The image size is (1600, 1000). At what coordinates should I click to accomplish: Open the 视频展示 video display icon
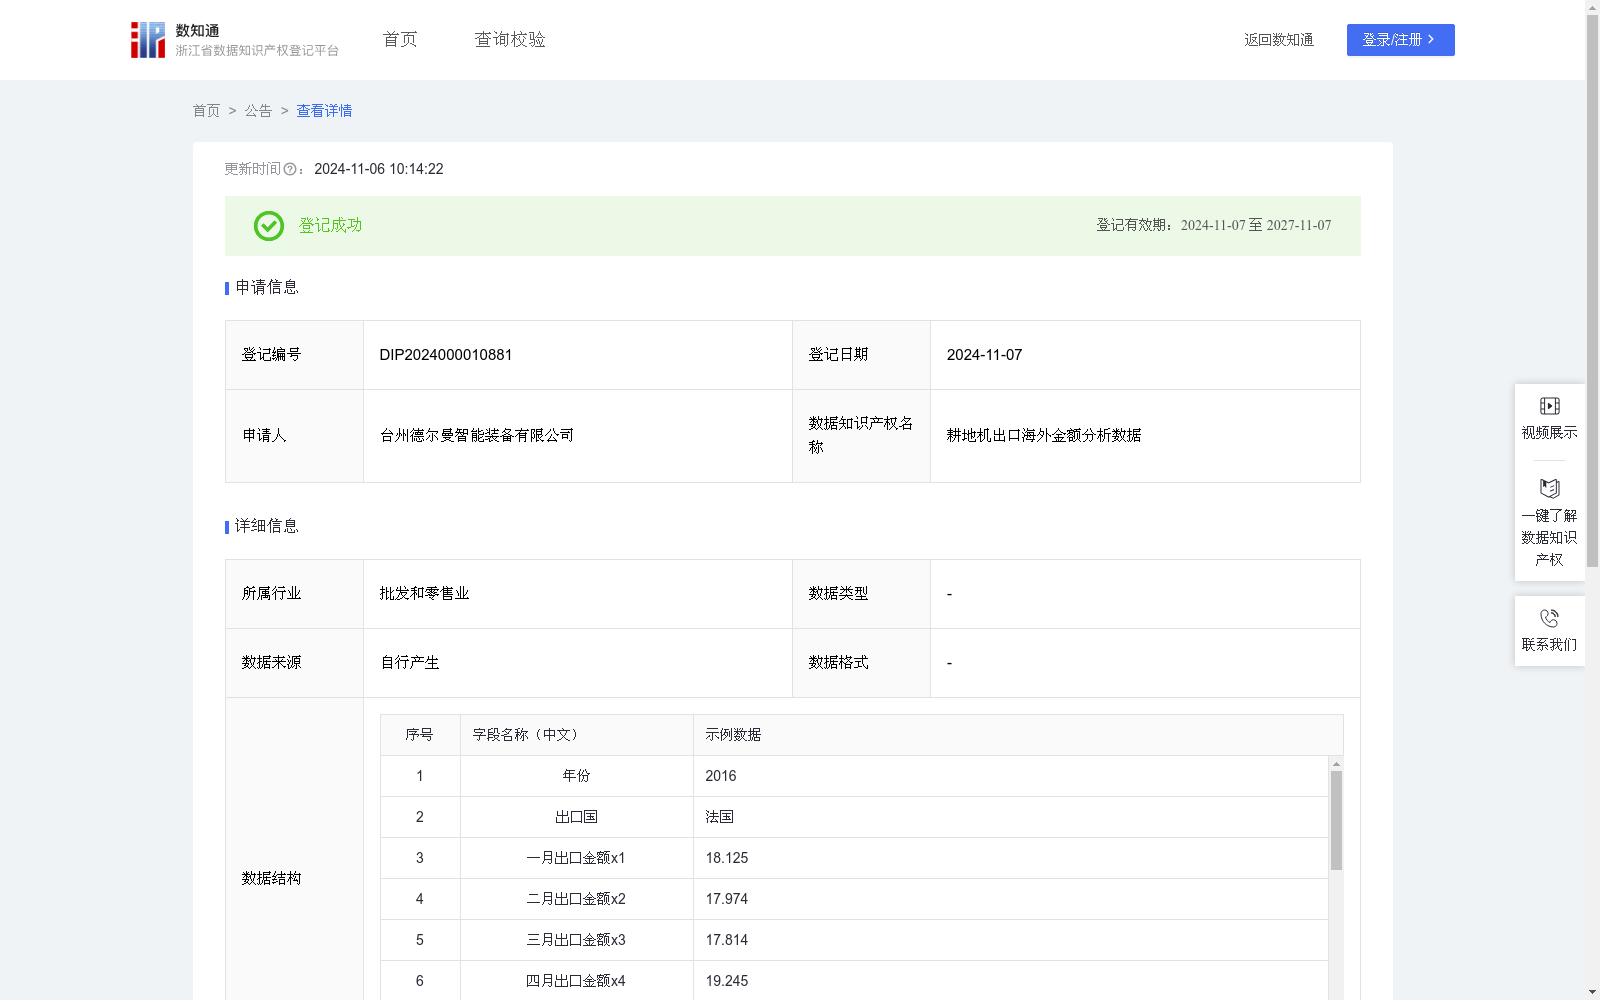coord(1549,405)
